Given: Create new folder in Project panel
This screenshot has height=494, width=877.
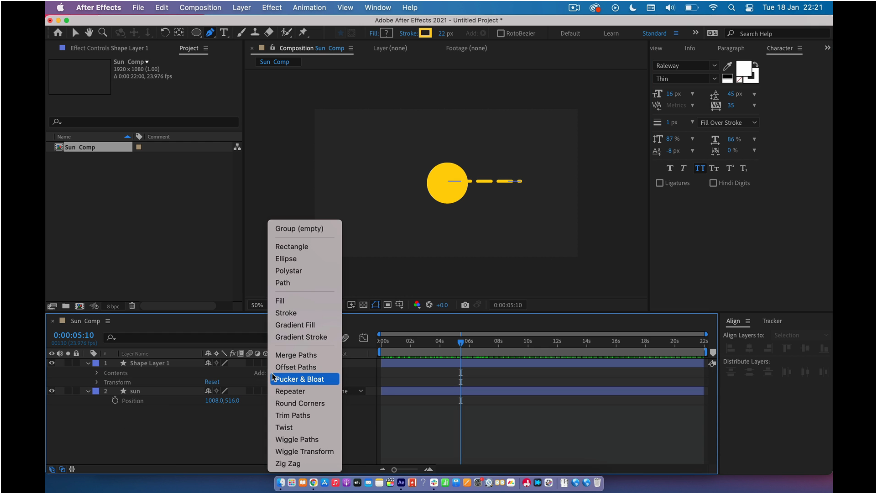Looking at the screenshot, I should [x=65, y=306].
